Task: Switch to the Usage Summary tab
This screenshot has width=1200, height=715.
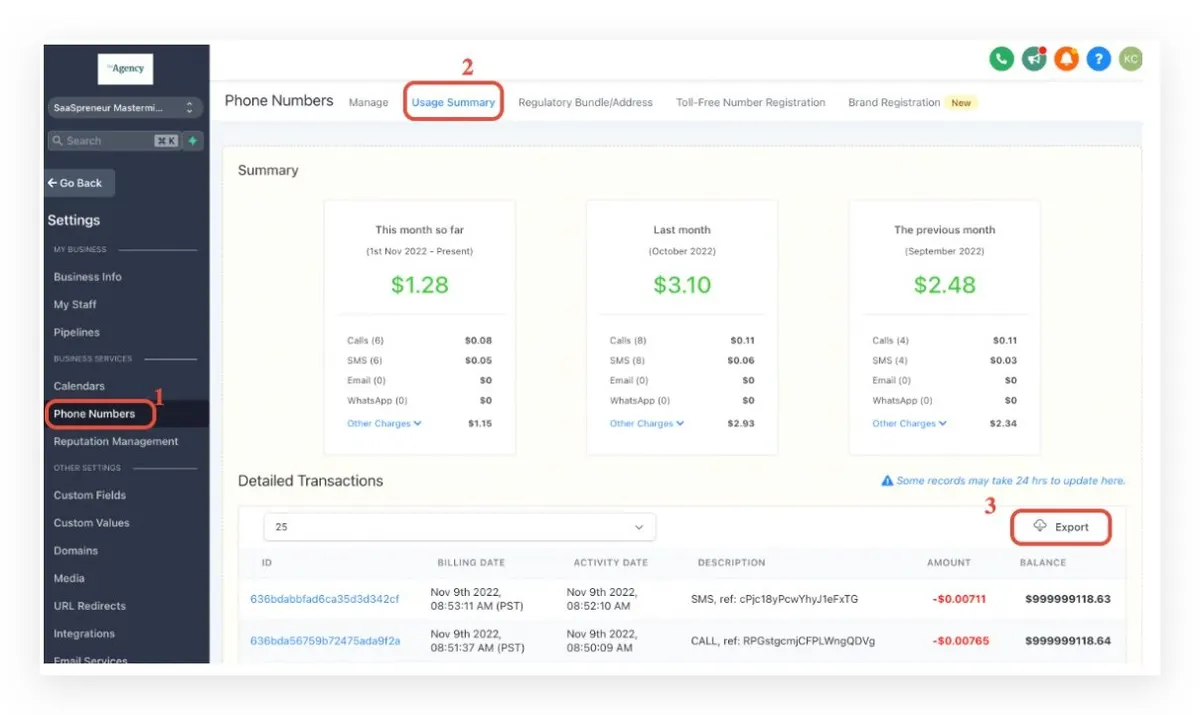Action: click(453, 102)
